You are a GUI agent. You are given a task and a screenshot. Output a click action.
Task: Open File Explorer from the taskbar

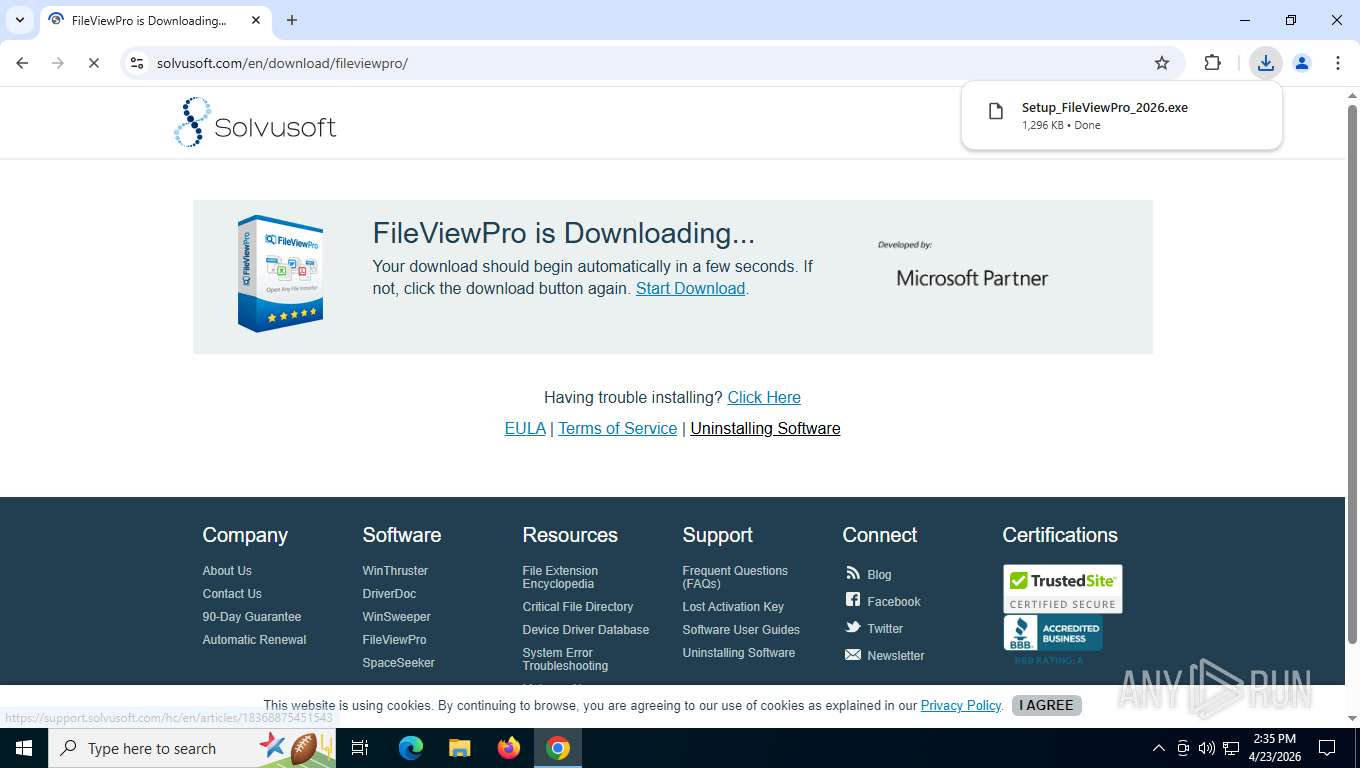click(459, 748)
